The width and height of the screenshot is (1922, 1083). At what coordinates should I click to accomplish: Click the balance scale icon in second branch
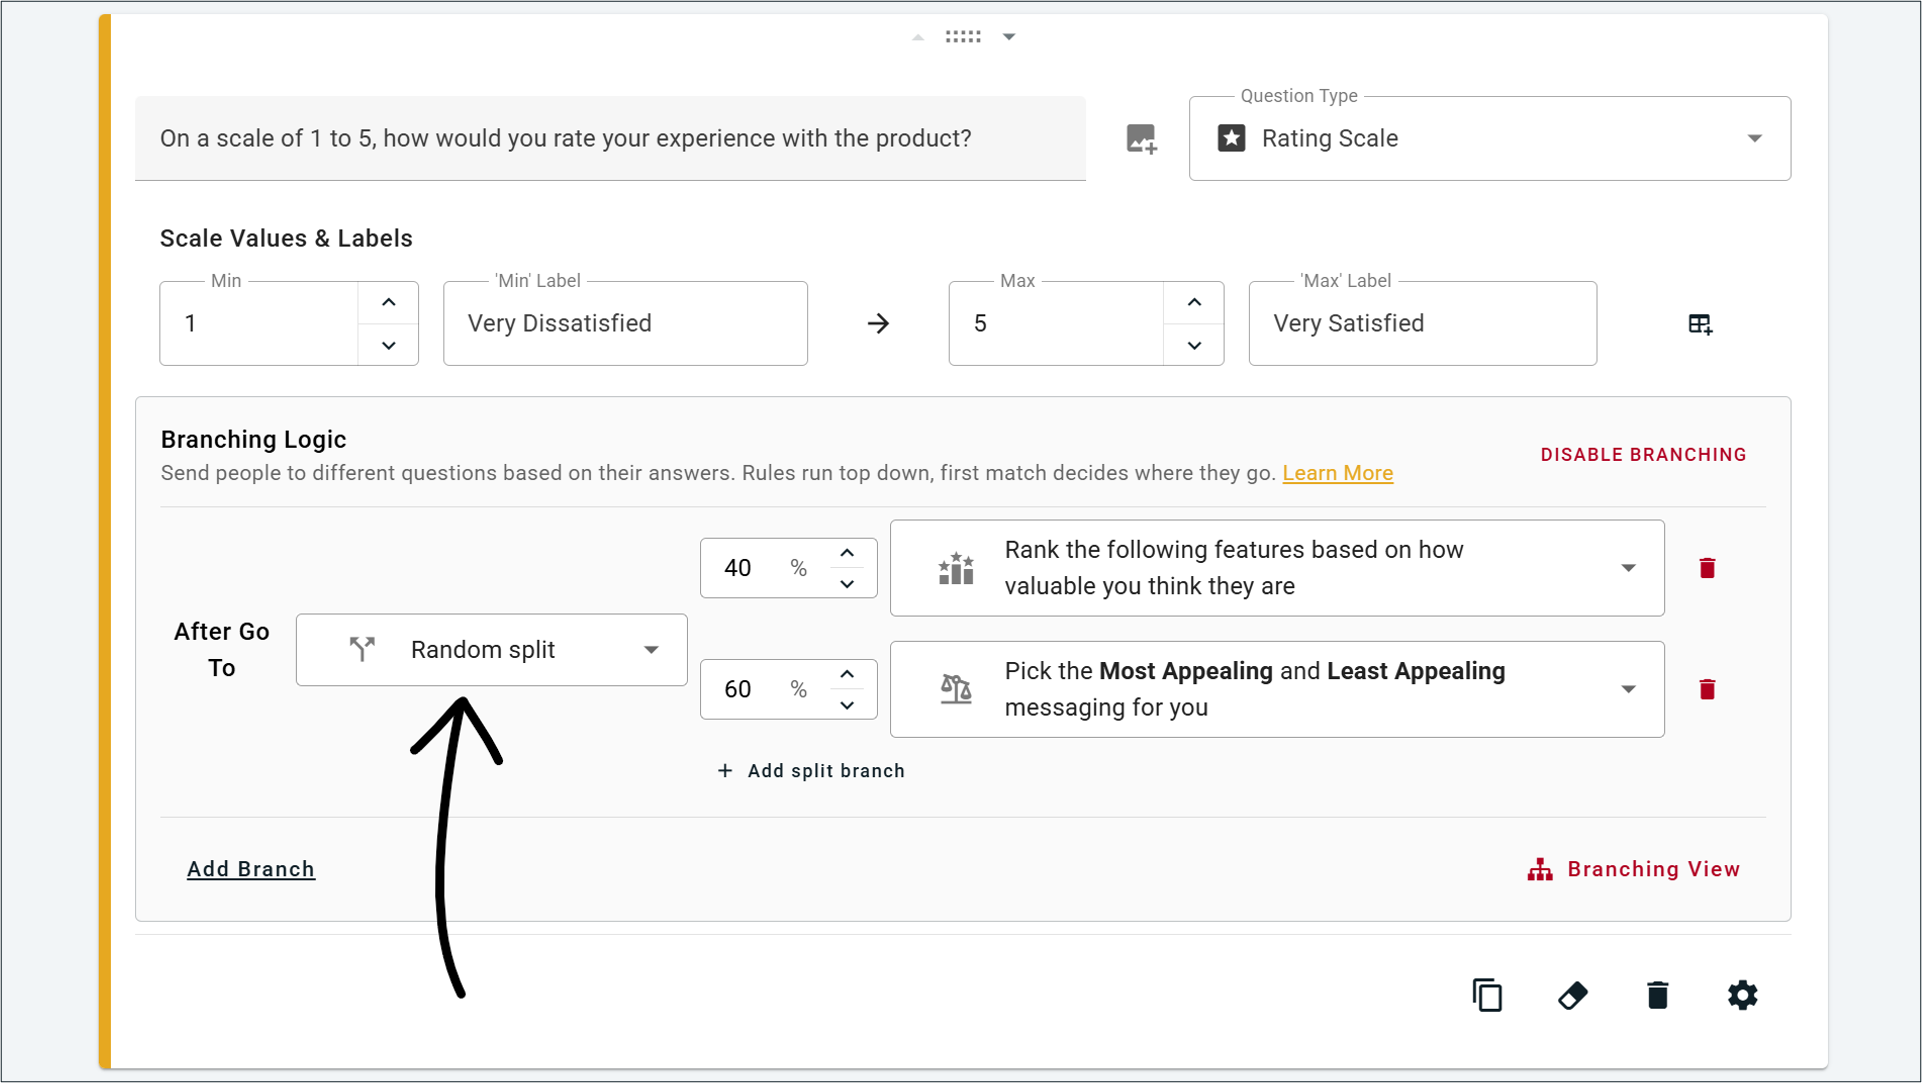click(956, 689)
